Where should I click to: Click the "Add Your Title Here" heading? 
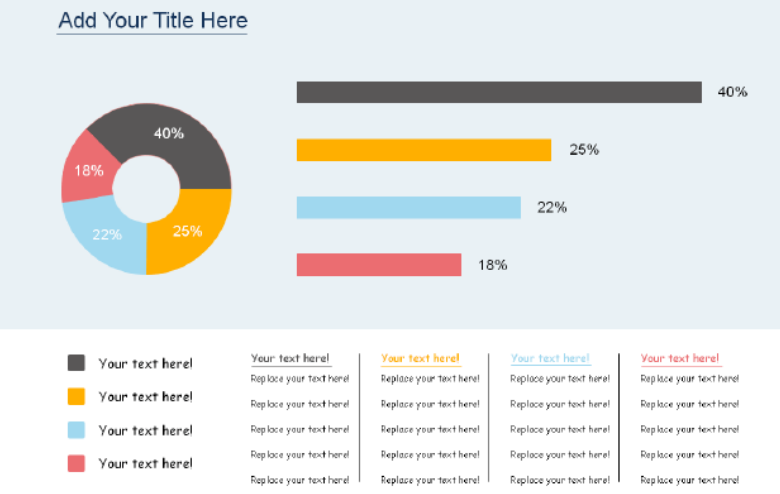152,21
